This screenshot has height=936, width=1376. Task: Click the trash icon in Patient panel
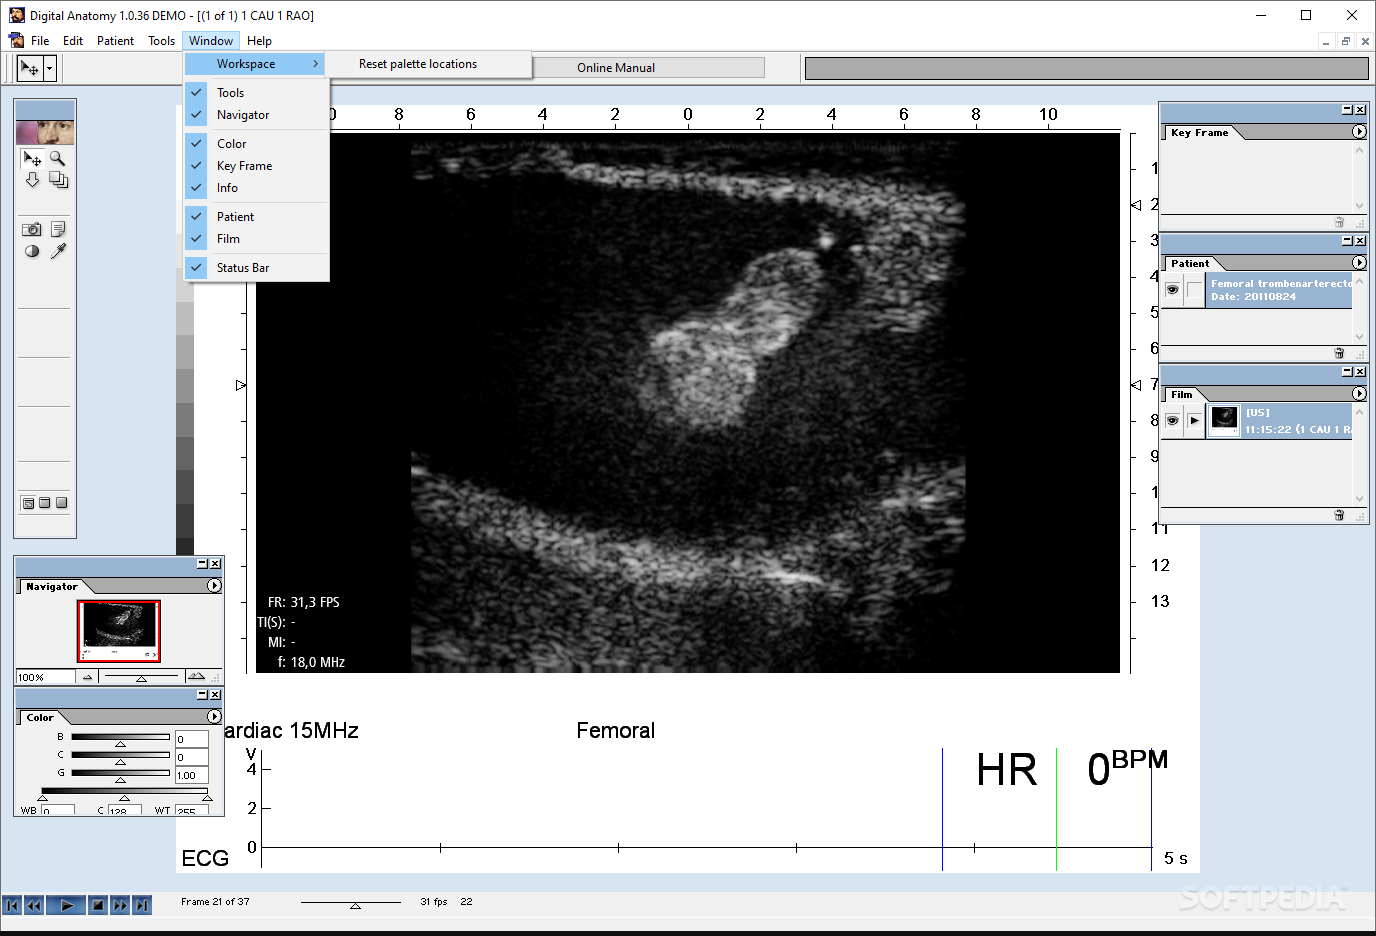pyautogui.click(x=1339, y=353)
